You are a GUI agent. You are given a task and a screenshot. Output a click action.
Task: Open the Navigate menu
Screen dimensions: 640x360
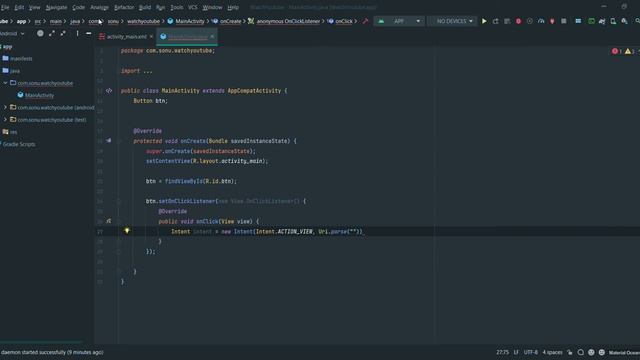(56, 7)
